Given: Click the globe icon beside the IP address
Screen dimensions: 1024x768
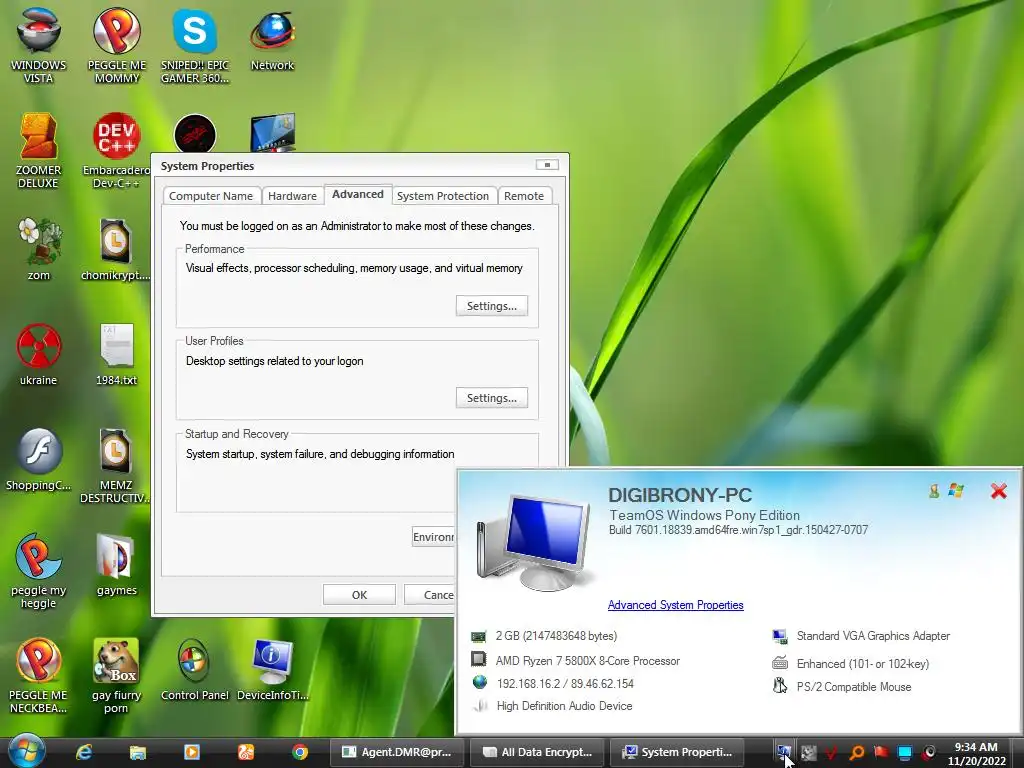Looking at the screenshot, I should coord(479,682).
